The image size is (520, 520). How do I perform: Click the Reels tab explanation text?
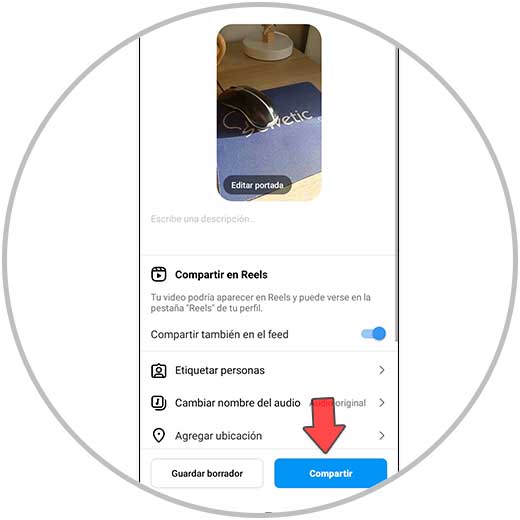(x=260, y=302)
